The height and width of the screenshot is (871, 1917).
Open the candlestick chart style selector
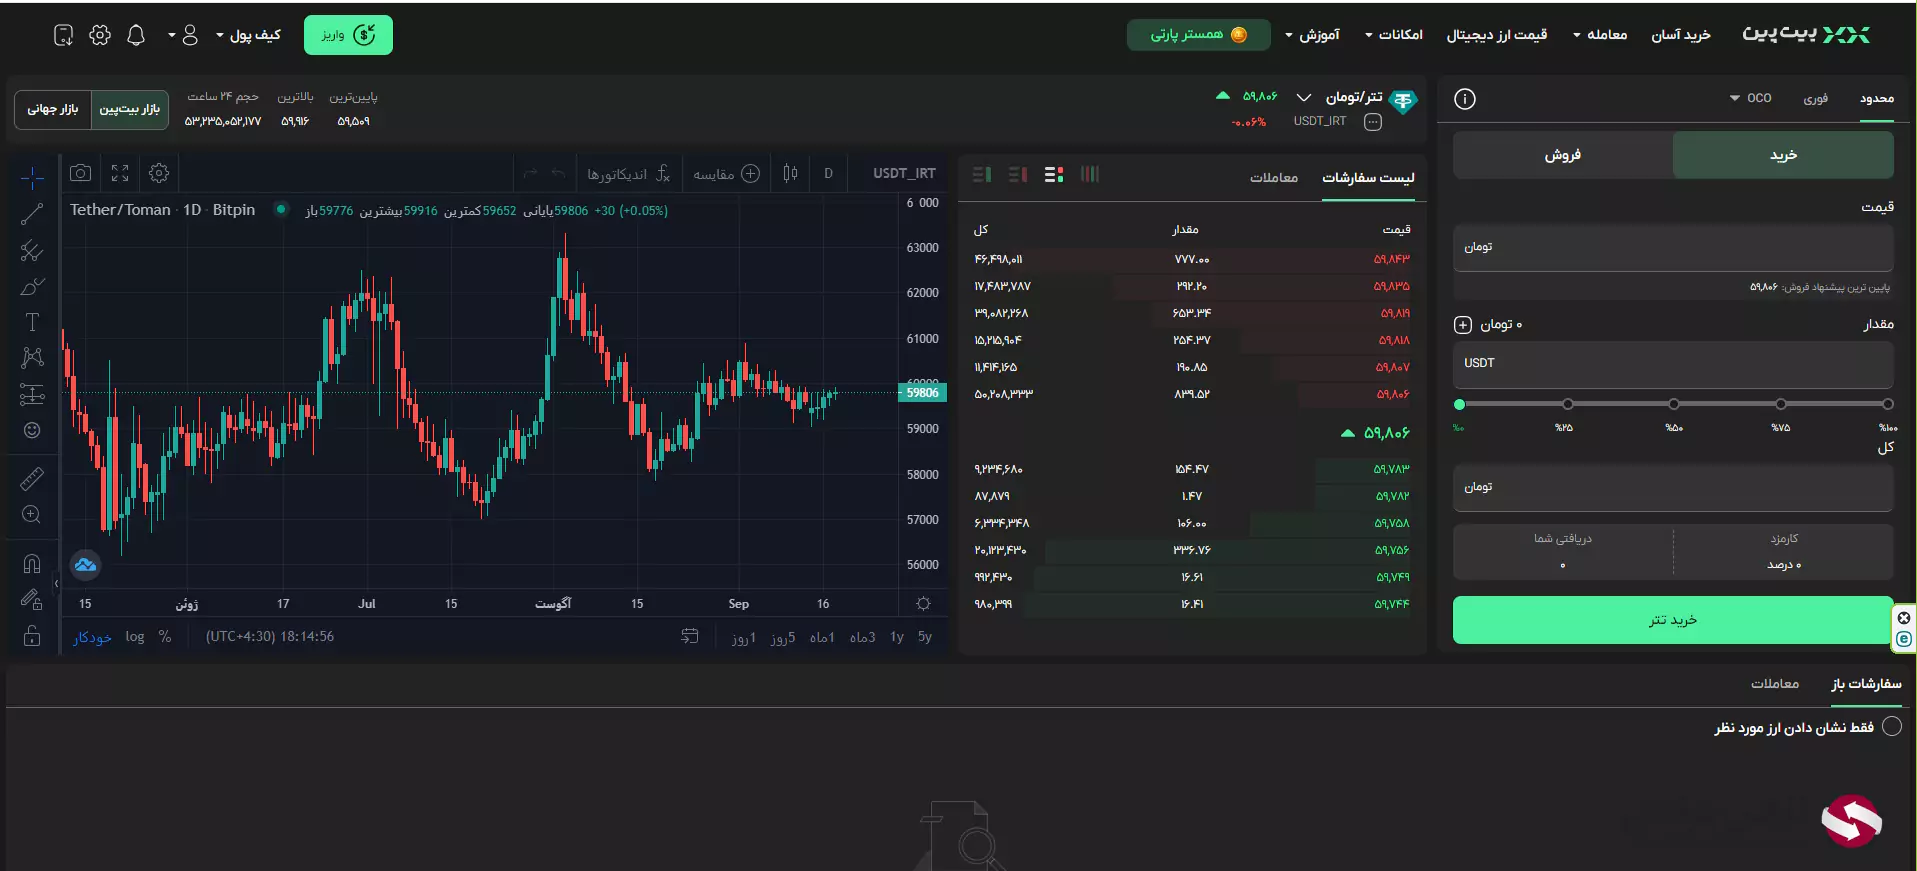click(x=790, y=173)
